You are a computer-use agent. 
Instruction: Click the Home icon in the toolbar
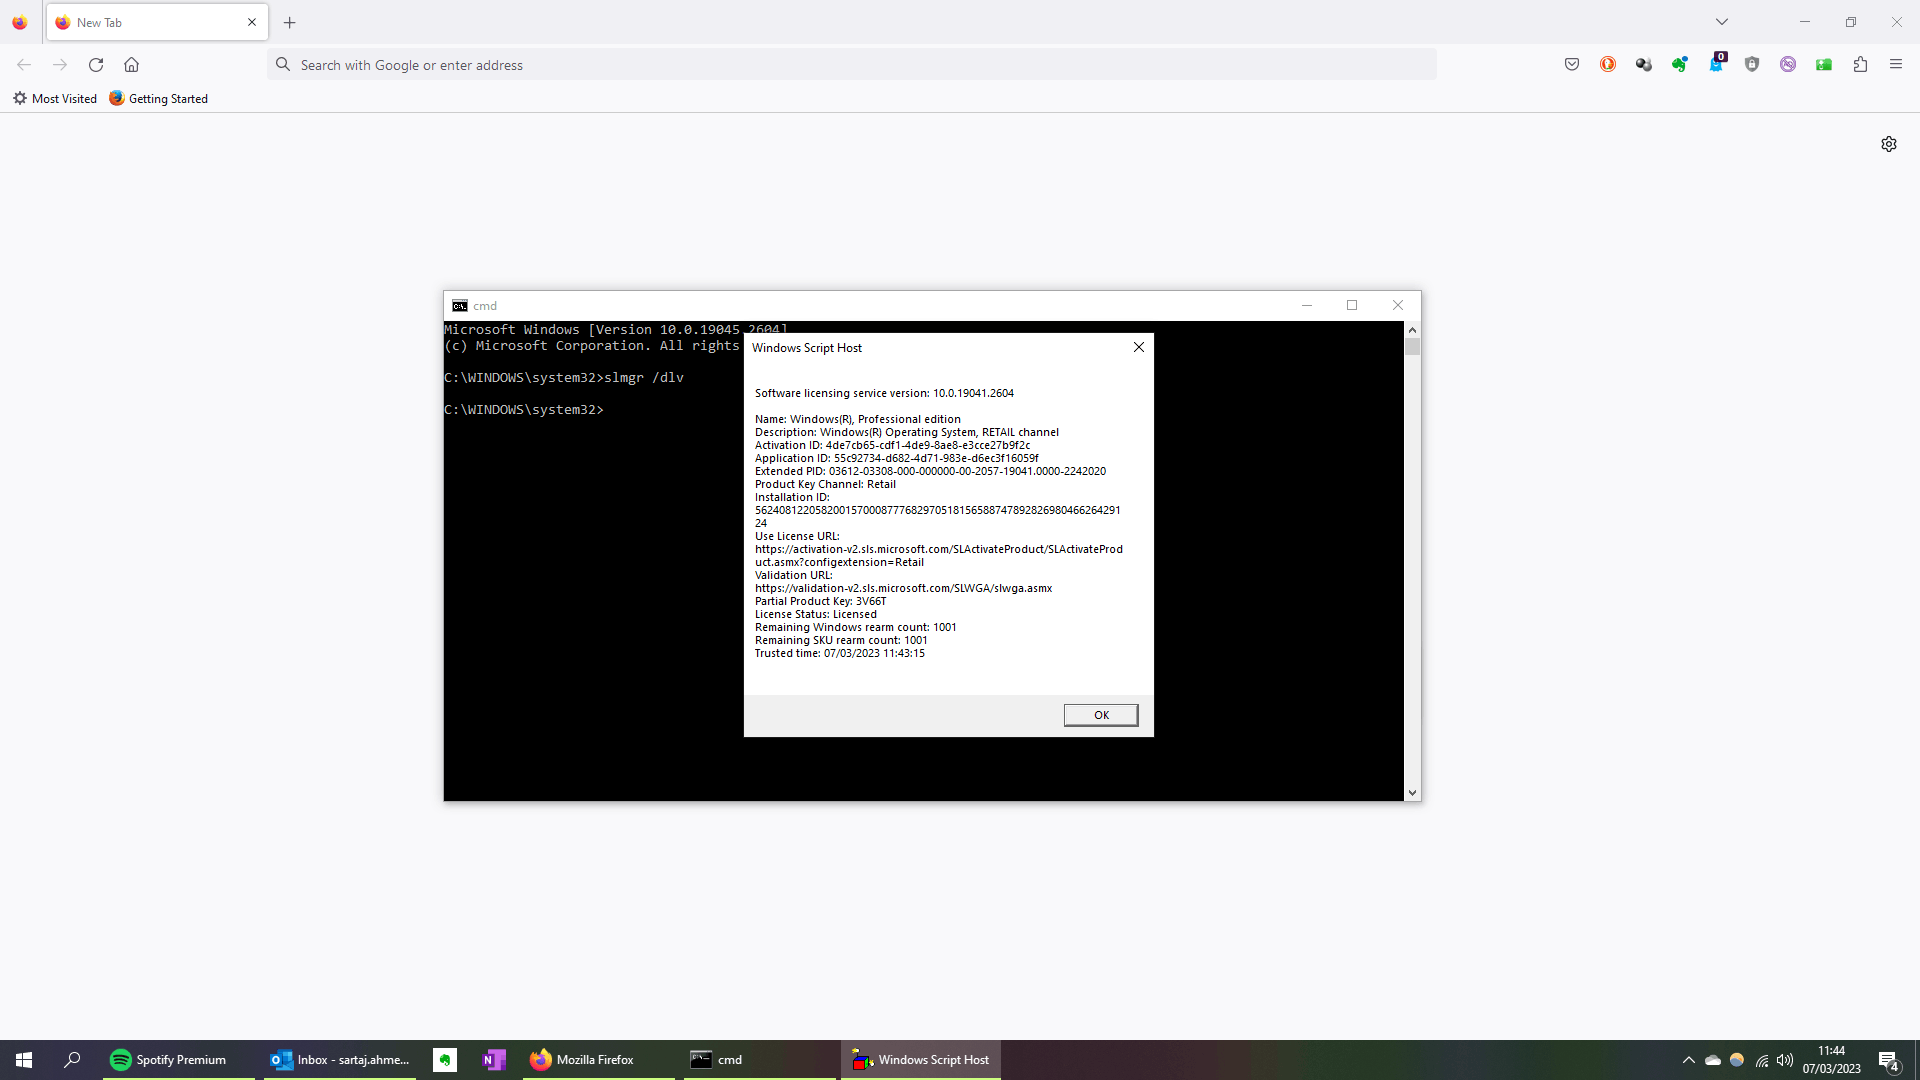pos(131,64)
